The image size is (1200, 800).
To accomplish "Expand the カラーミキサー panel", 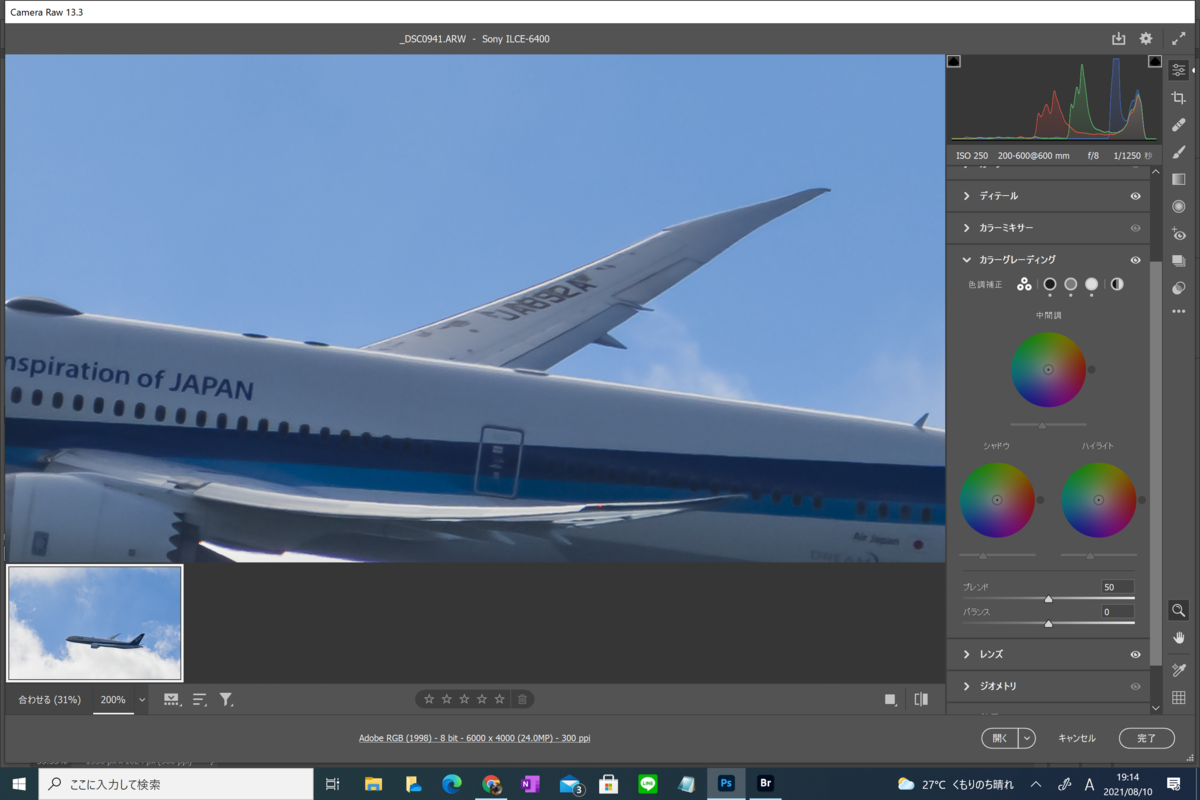I will click(966, 228).
